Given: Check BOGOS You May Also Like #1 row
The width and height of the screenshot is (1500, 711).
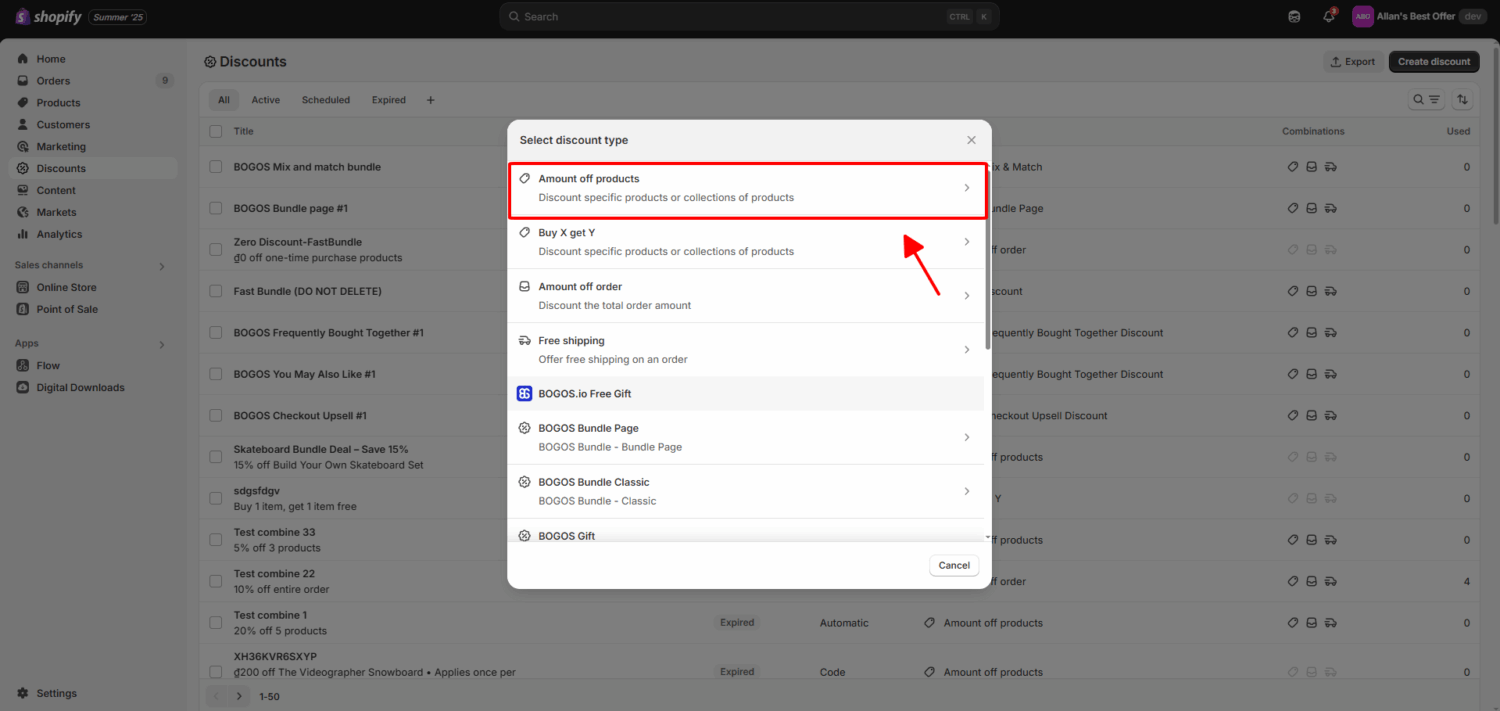Looking at the screenshot, I should tap(216, 374).
